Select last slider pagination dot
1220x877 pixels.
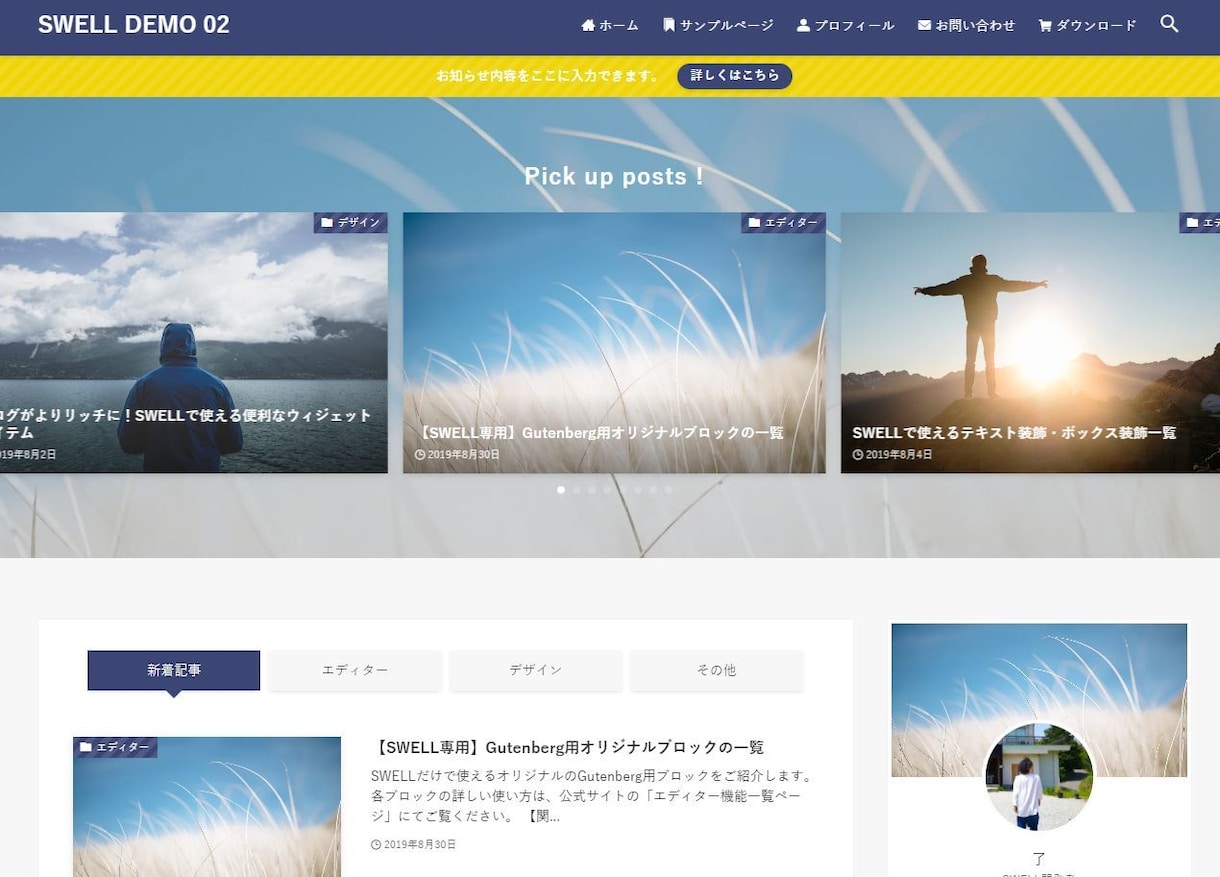click(668, 489)
